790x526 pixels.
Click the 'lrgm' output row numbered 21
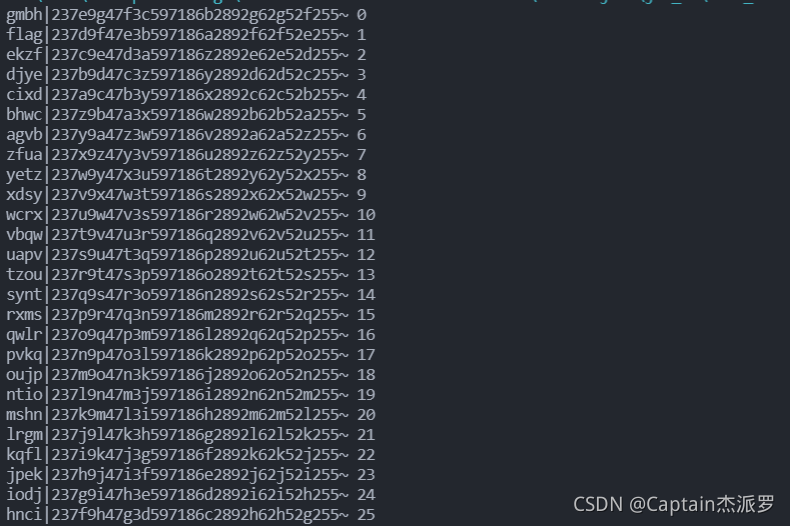(190, 435)
